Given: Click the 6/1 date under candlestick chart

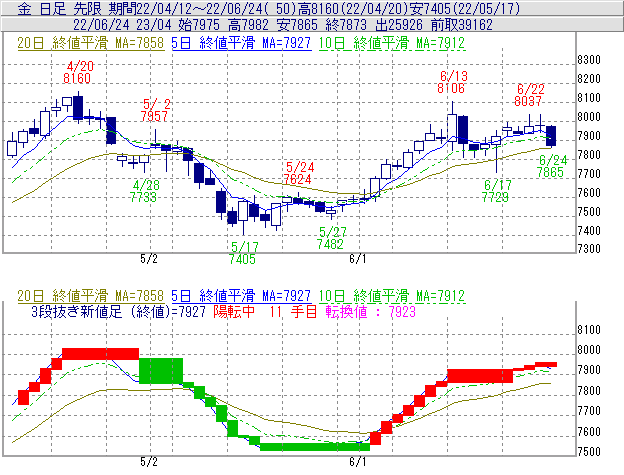Looking at the screenshot, I should [x=358, y=259].
